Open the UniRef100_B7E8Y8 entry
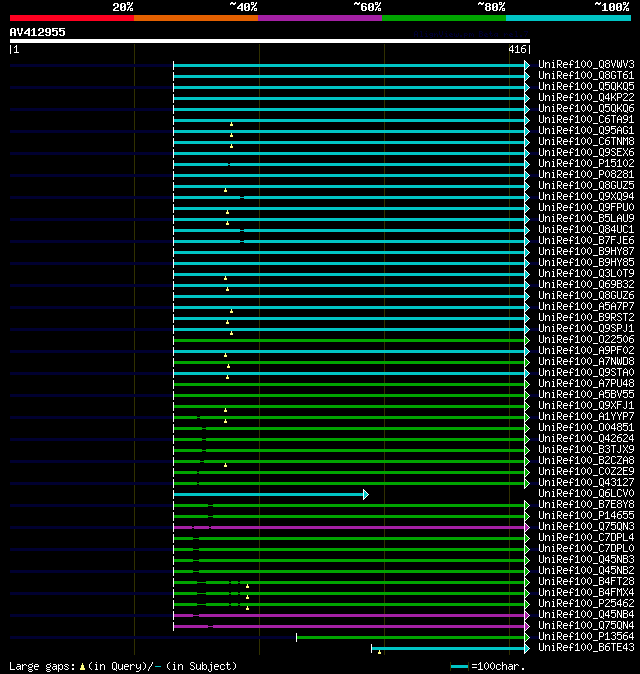 pyautogui.click(x=586, y=505)
